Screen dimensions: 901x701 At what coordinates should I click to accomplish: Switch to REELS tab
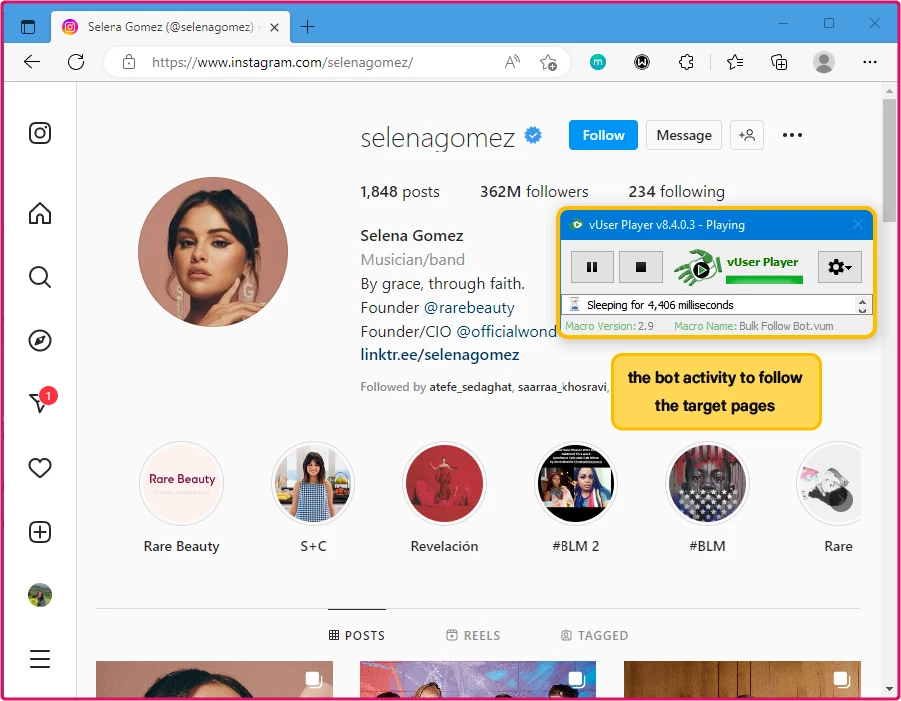point(473,635)
